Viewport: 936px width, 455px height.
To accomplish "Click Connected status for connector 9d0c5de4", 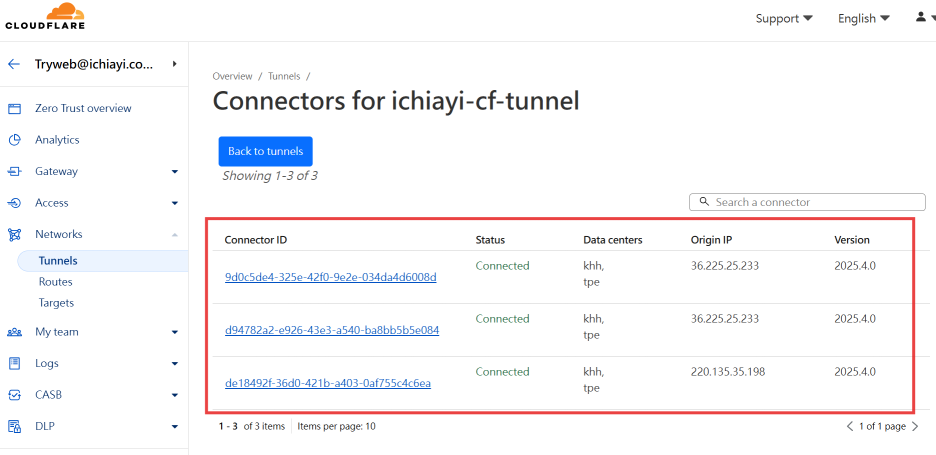I will pos(503,266).
